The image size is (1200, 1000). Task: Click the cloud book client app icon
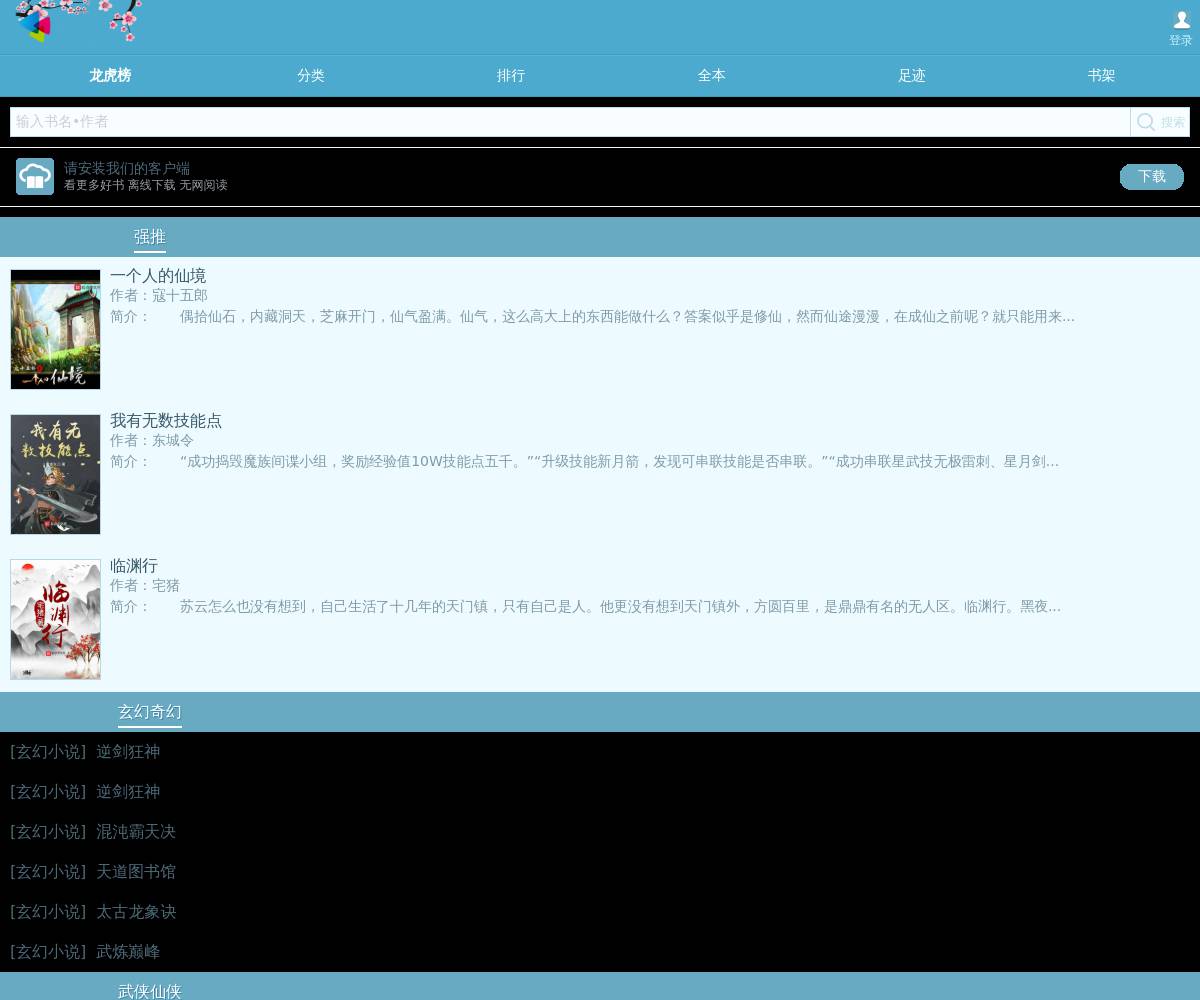[x=35, y=177]
